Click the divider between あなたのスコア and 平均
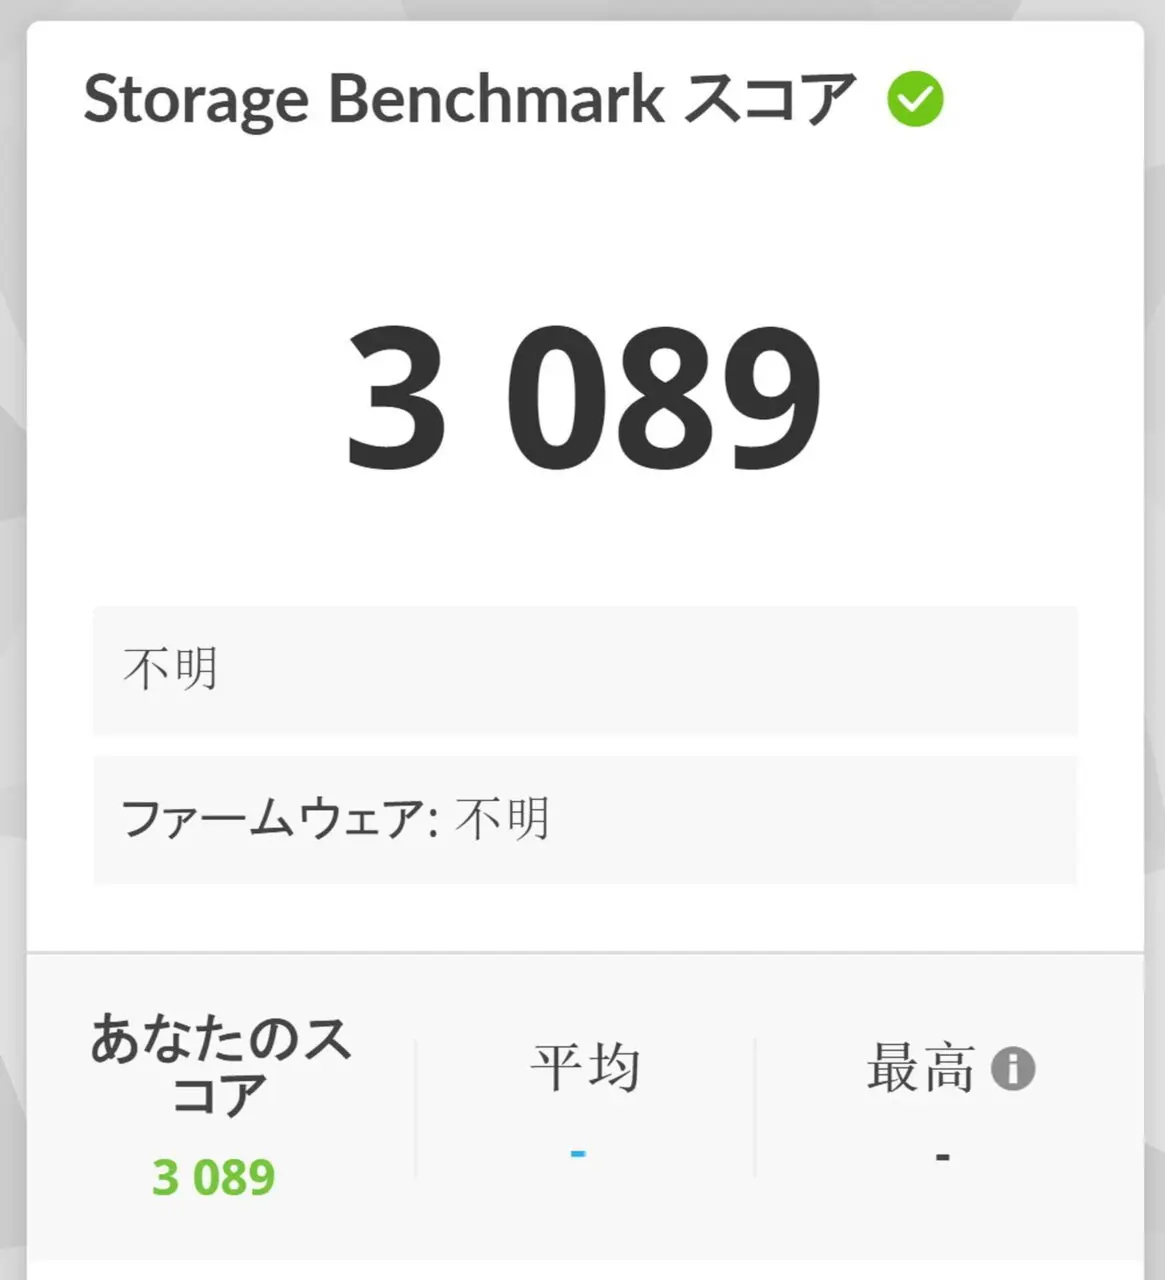 pyautogui.click(x=416, y=1108)
